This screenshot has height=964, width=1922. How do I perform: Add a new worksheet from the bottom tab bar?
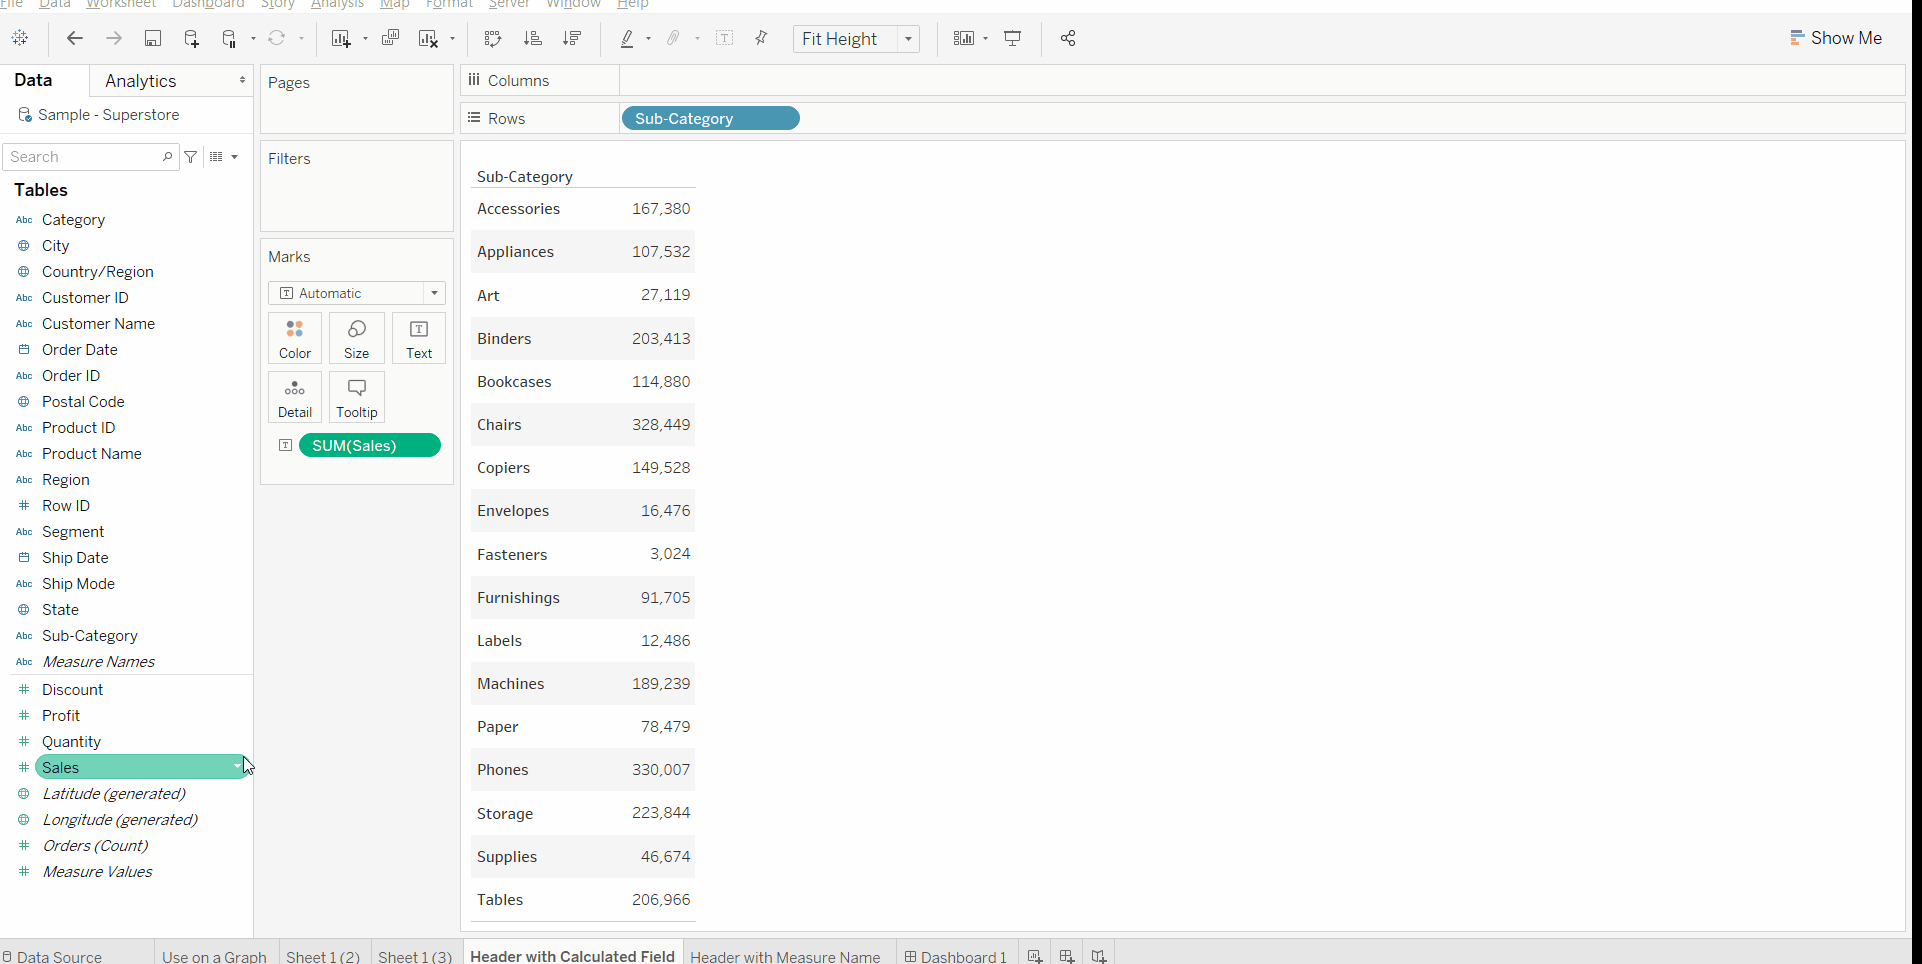1035,956
